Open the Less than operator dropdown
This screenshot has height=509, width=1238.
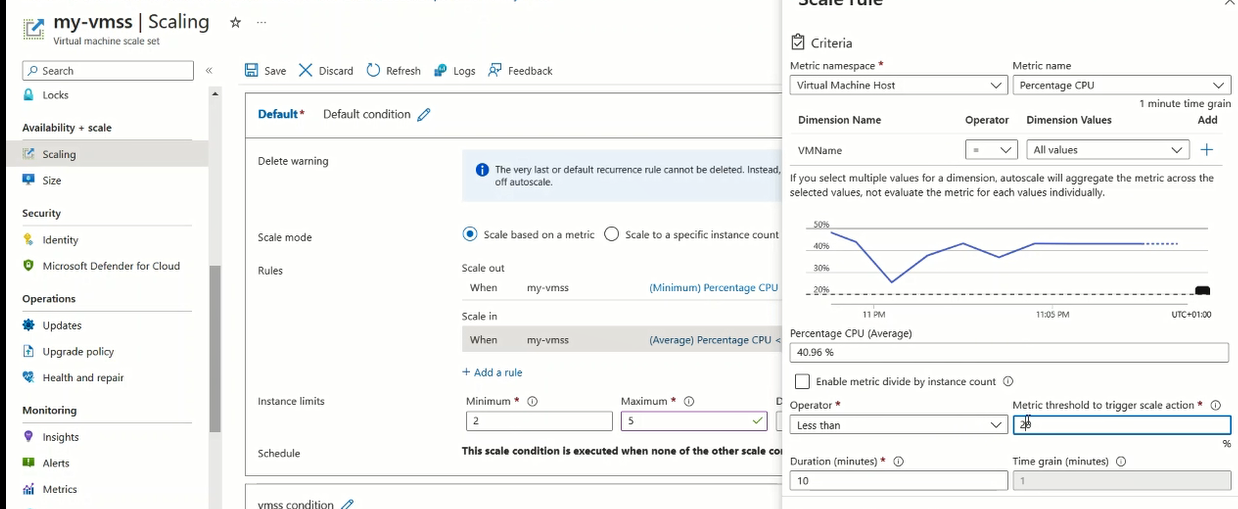tap(898, 425)
